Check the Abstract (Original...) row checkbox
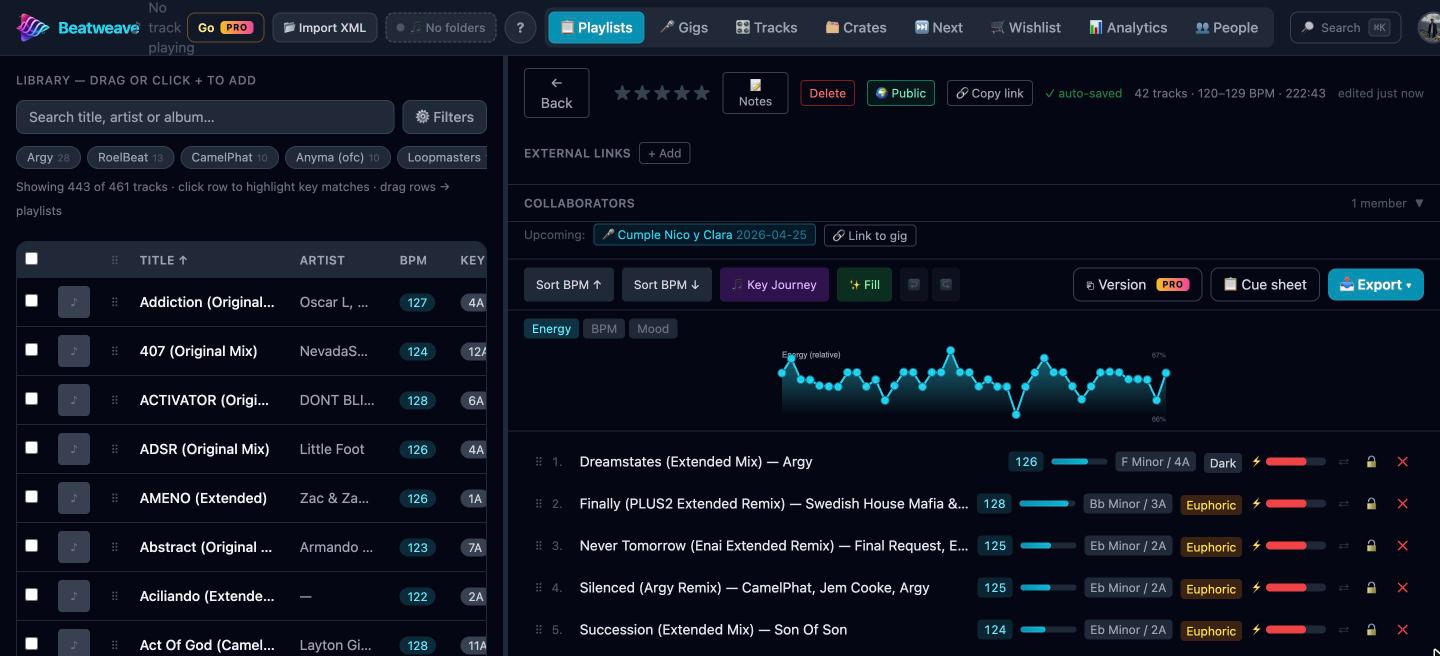Image resolution: width=1440 pixels, height=656 pixels. tap(31, 546)
